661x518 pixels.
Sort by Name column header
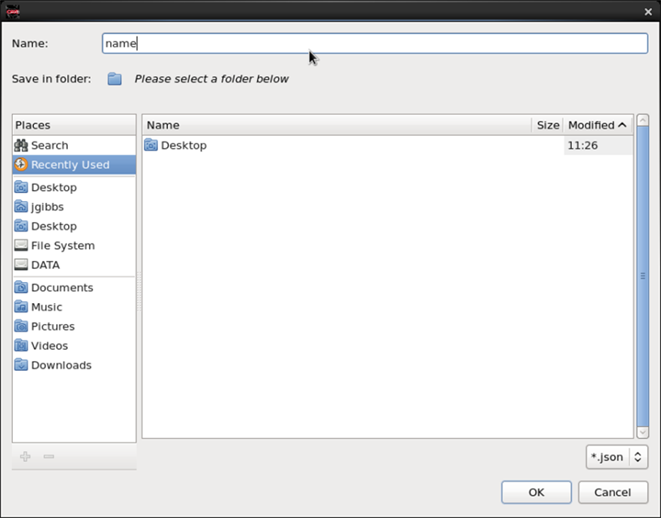pyautogui.click(x=337, y=125)
